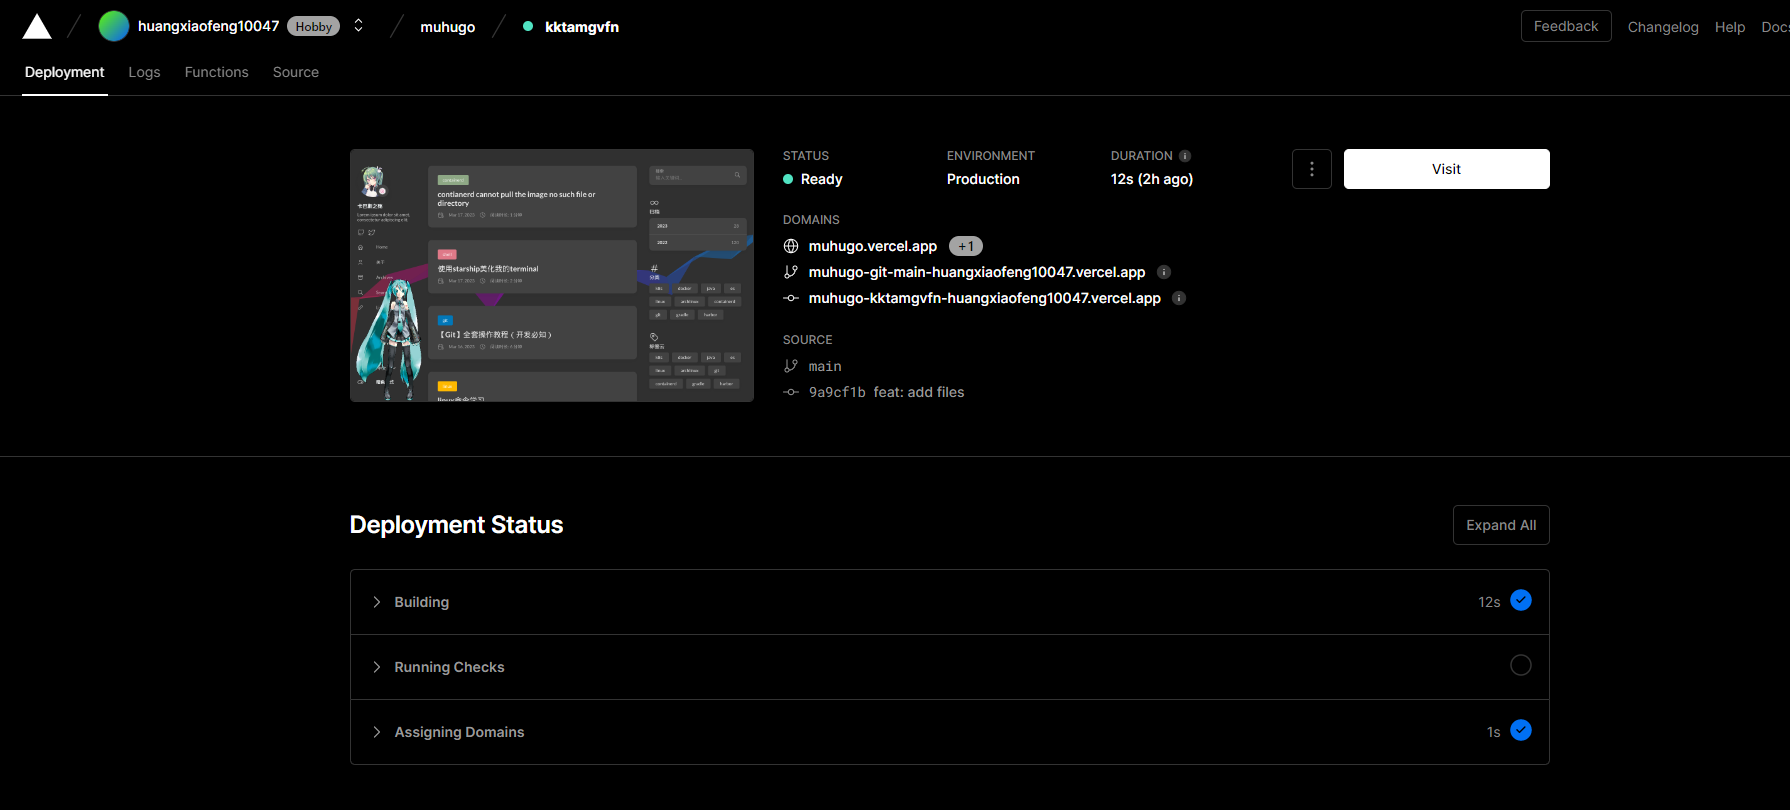Open the team switcher chevrons
Image resolution: width=1790 pixels, height=810 pixels.
pyautogui.click(x=359, y=26)
